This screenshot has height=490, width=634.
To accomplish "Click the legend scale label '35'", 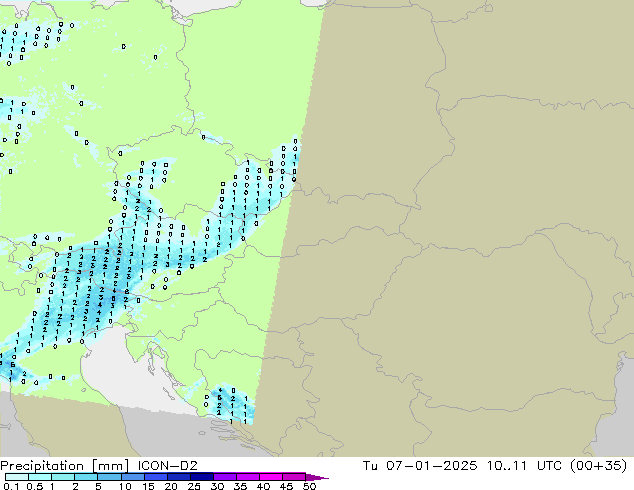I will [x=240, y=486].
